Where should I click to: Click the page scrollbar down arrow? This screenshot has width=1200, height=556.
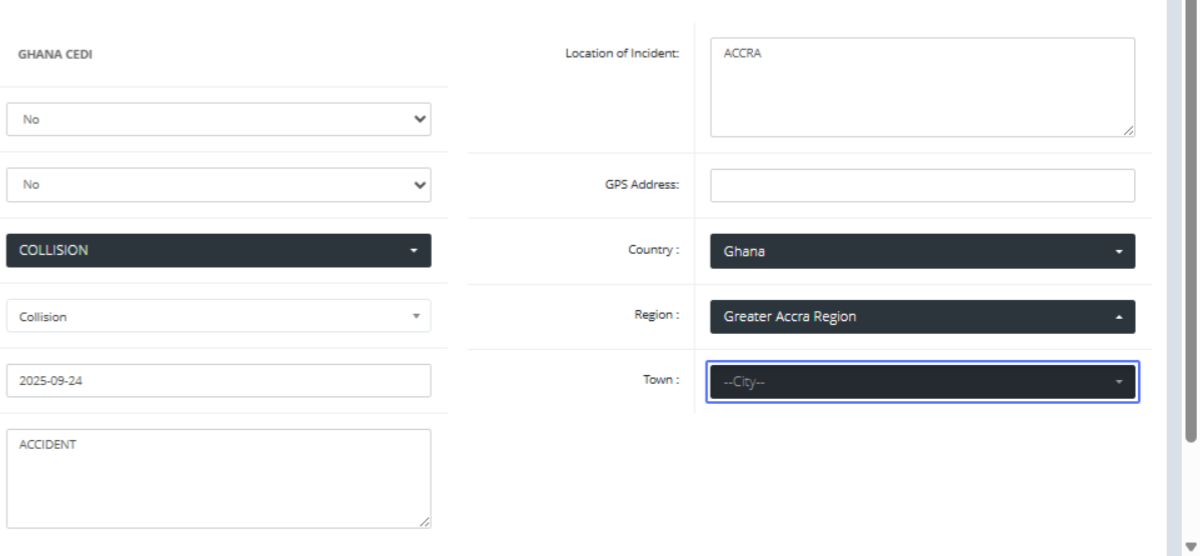[1190, 545]
